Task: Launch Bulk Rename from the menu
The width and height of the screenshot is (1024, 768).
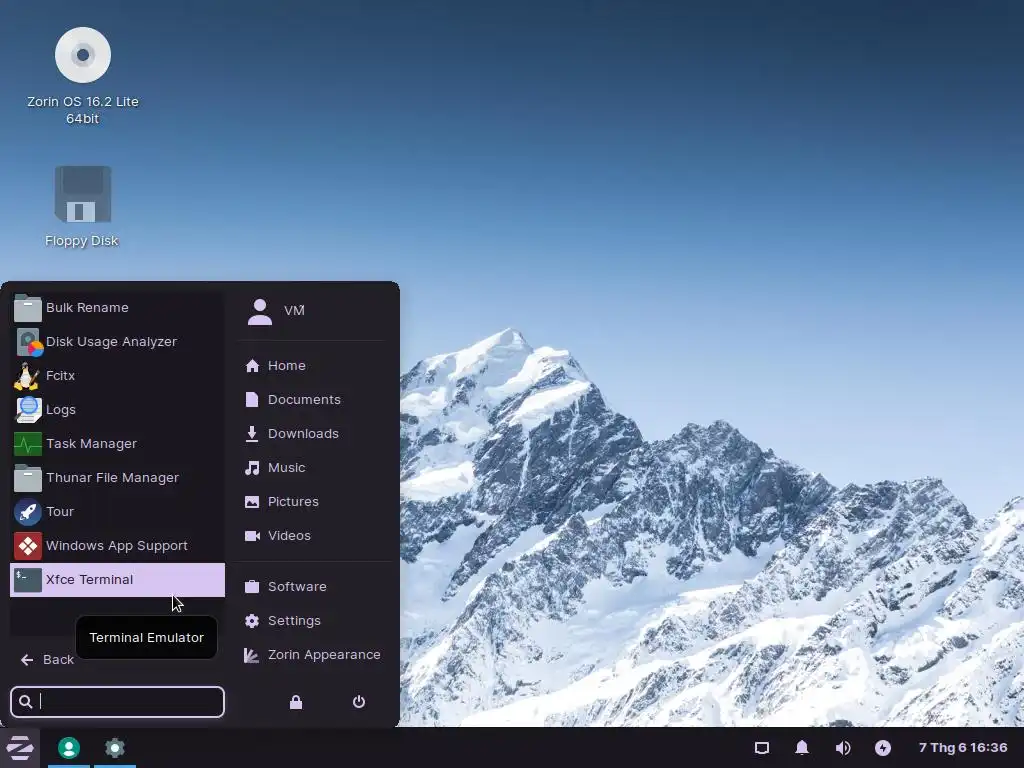Action: (118, 308)
